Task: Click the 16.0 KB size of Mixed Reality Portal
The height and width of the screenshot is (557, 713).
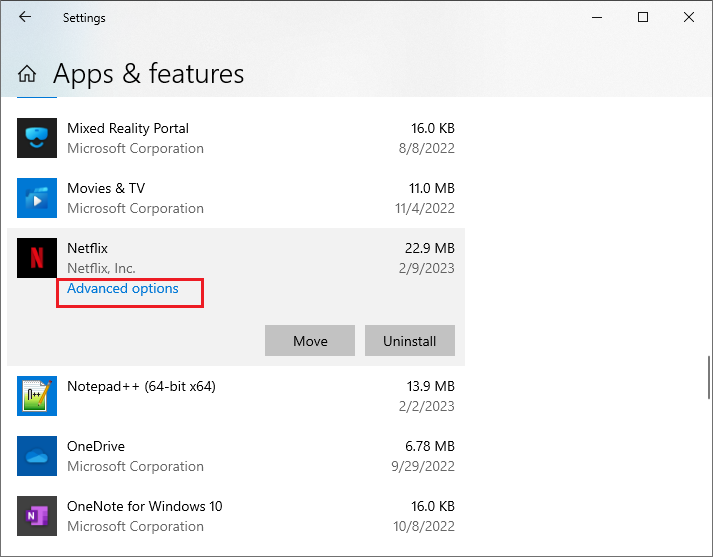Action: click(x=433, y=128)
